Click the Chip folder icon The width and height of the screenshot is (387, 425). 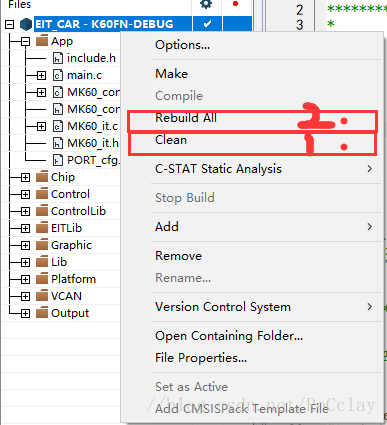(x=42, y=177)
